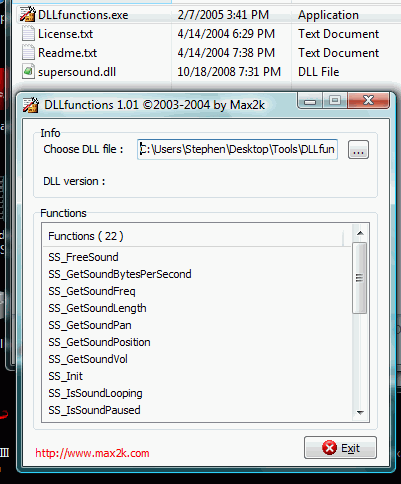The image size is (401, 484).
Task: Select the DLLfunctions.exe application icon
Action: pos(28,14)
